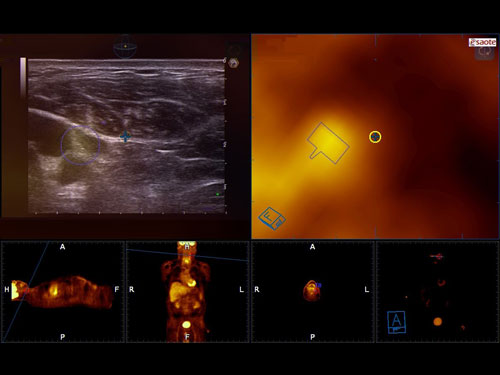Select the blue A orientation cube
500x375 pixels.
pos(396,322)
